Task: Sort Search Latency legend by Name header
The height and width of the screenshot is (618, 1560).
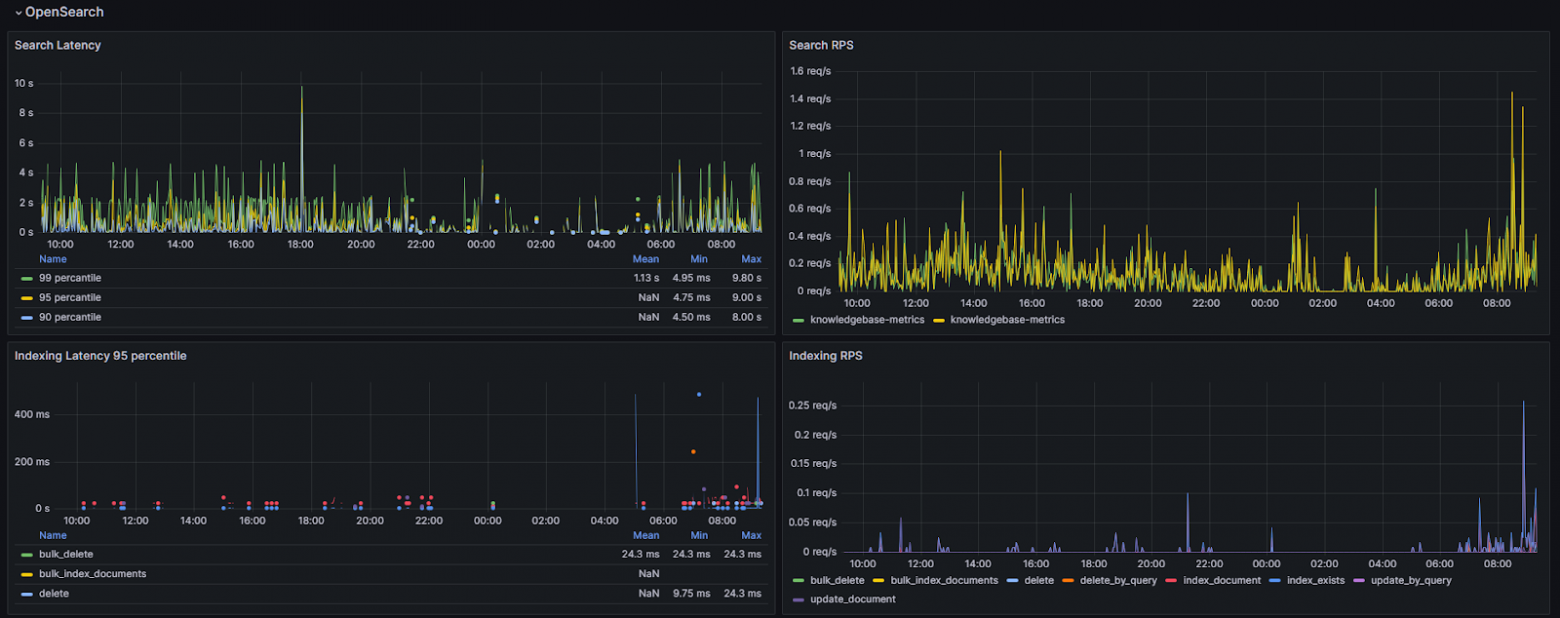Action: 53,258
